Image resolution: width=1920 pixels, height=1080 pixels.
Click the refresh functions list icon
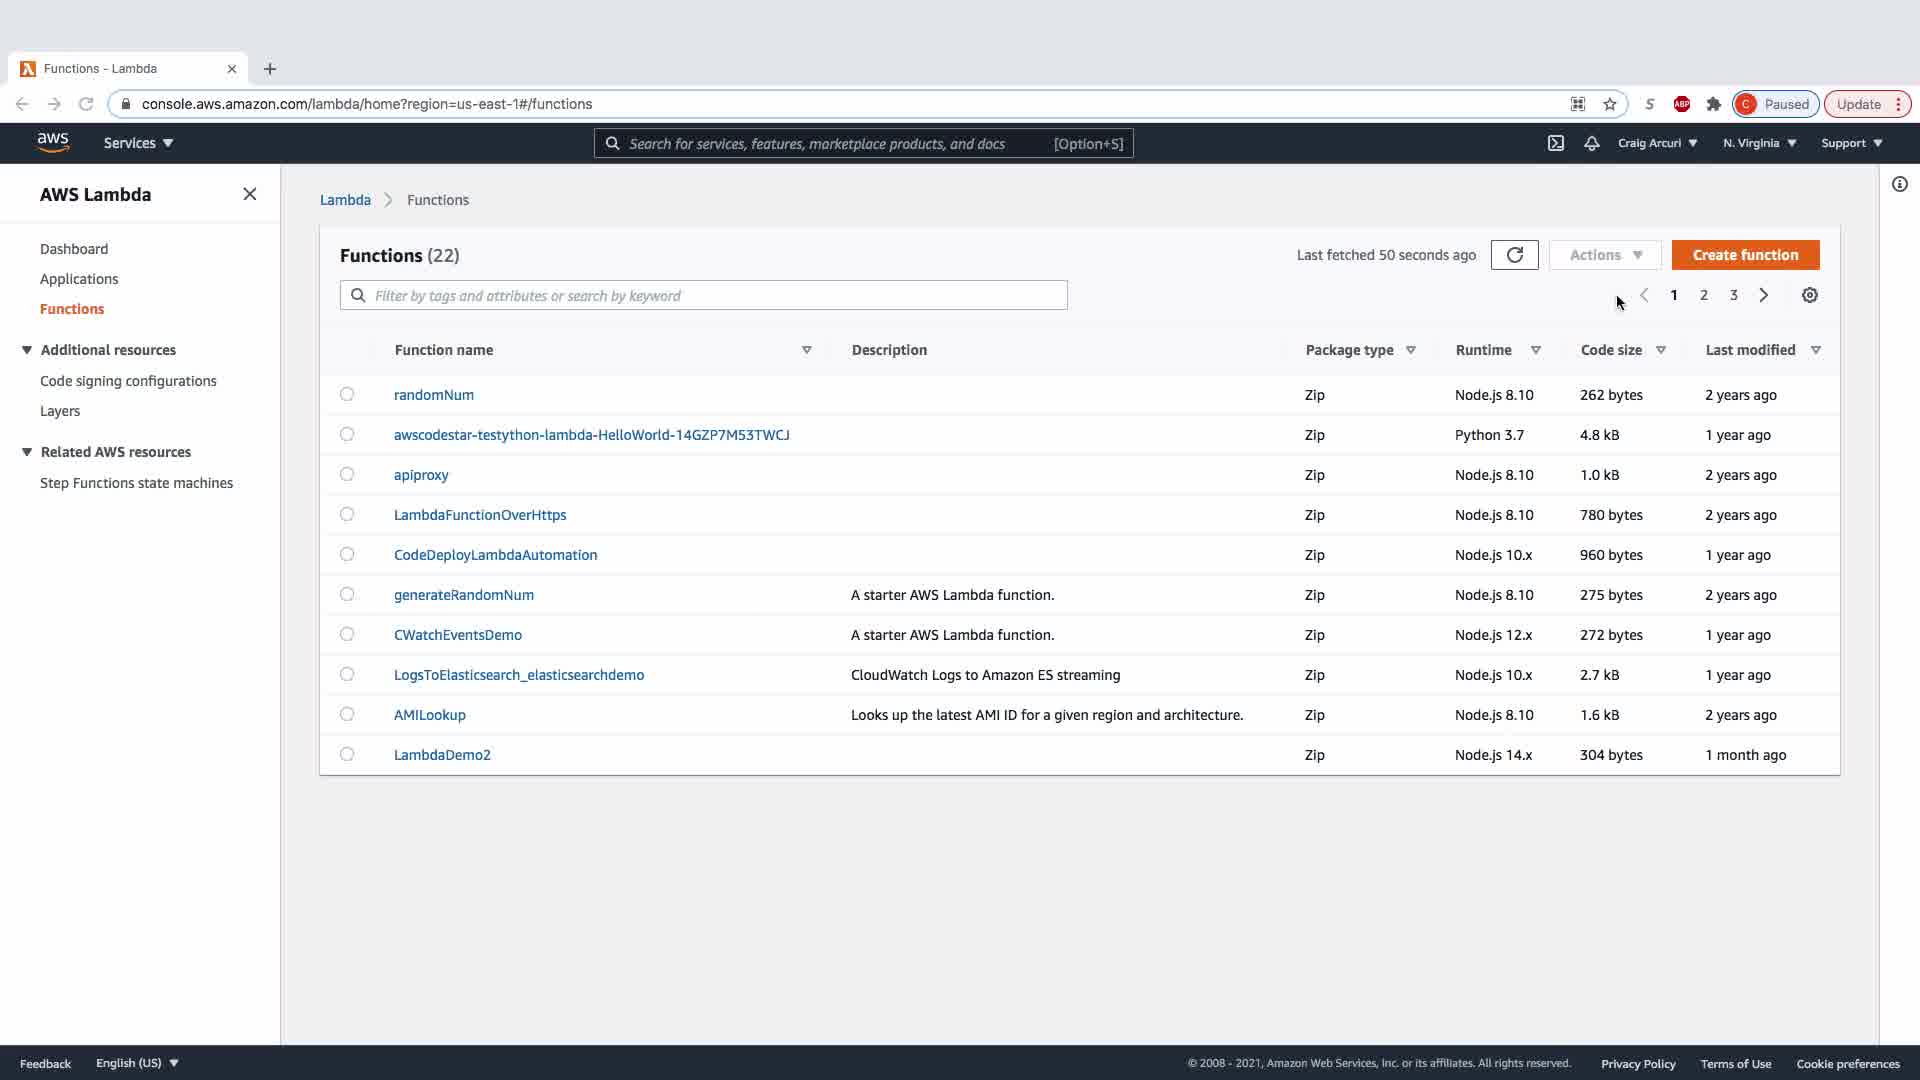(1514, 255)
